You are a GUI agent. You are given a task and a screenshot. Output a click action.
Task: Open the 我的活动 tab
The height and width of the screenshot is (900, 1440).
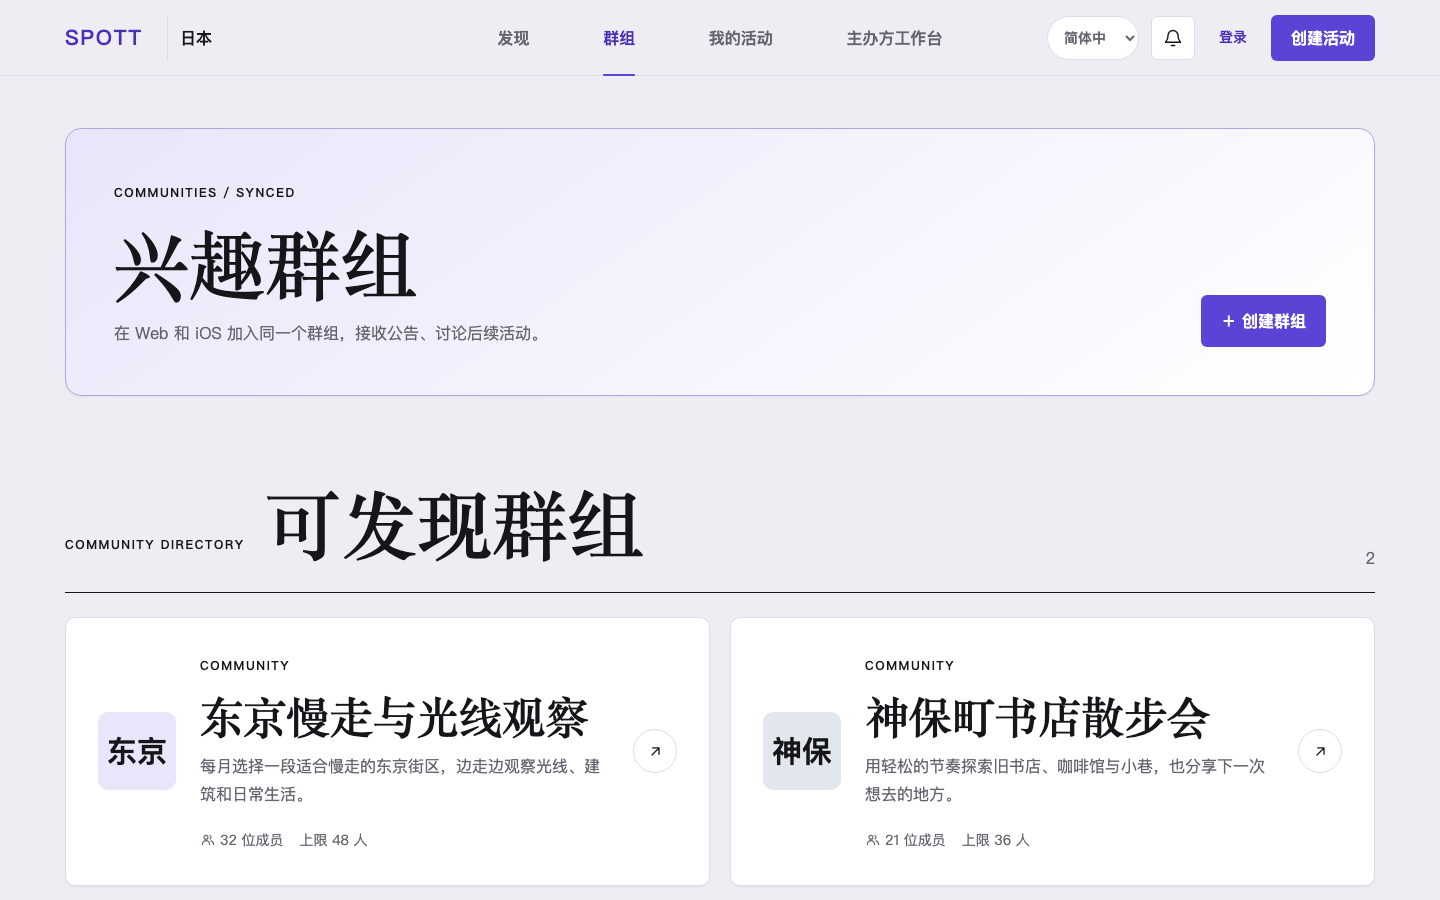tap(741, 38)
